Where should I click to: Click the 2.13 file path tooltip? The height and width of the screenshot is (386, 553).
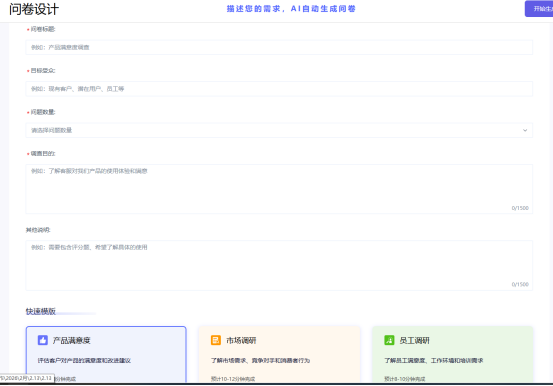coord(27,378)
